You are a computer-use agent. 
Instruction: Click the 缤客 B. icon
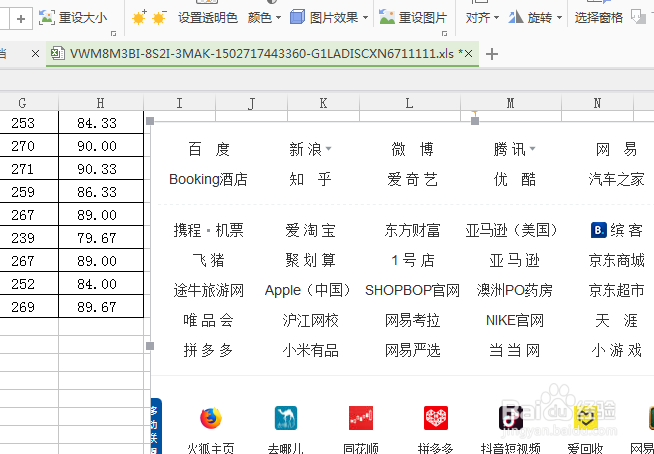pyautogui.click(x=599, y=230)
